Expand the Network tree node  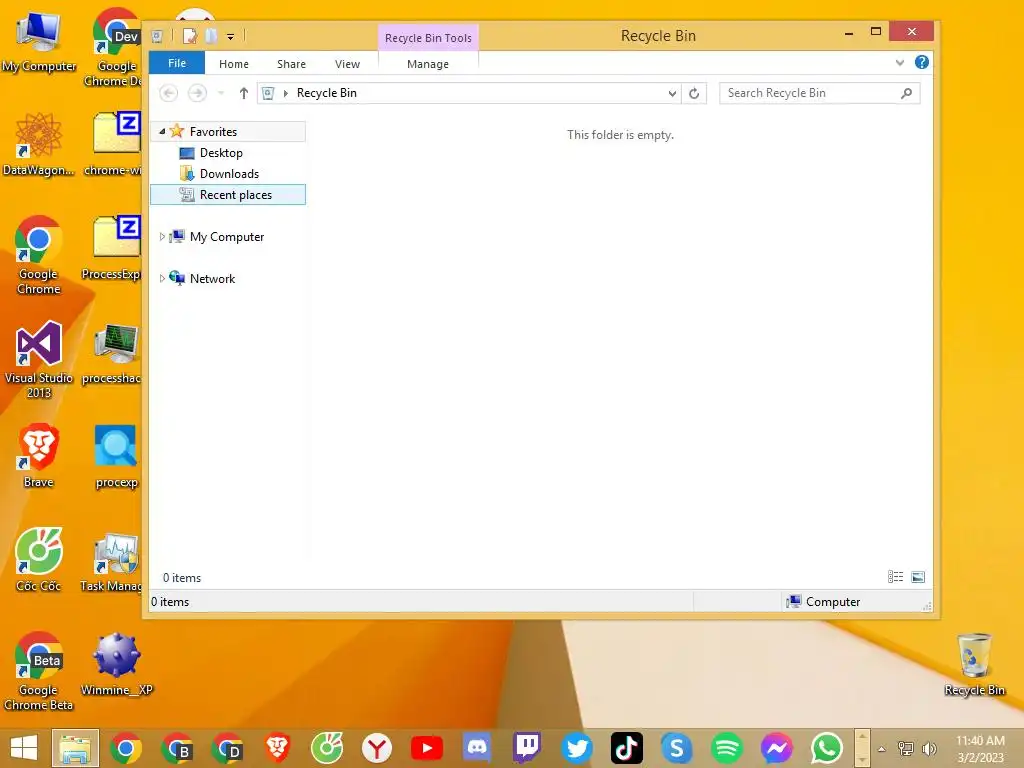click(x=162, y=278)
